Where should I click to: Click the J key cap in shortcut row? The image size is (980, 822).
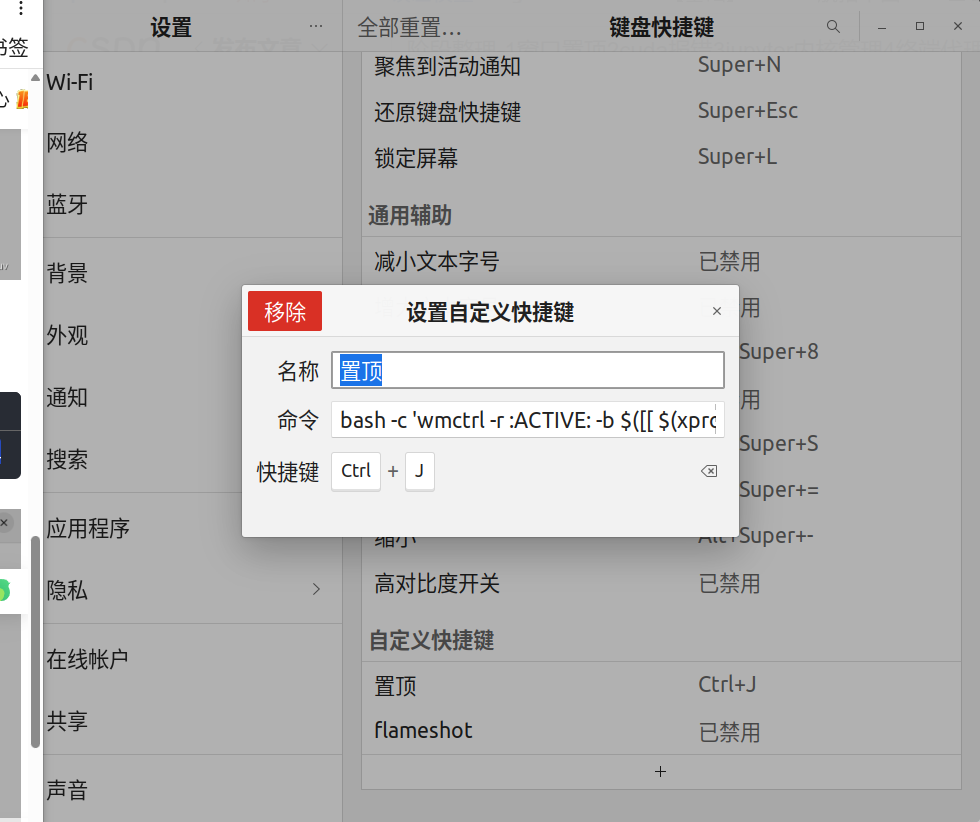click(419, 471)
